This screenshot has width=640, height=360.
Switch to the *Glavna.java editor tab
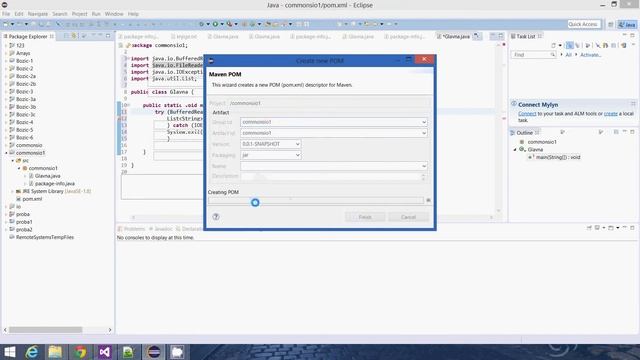[x=456, y=36]
